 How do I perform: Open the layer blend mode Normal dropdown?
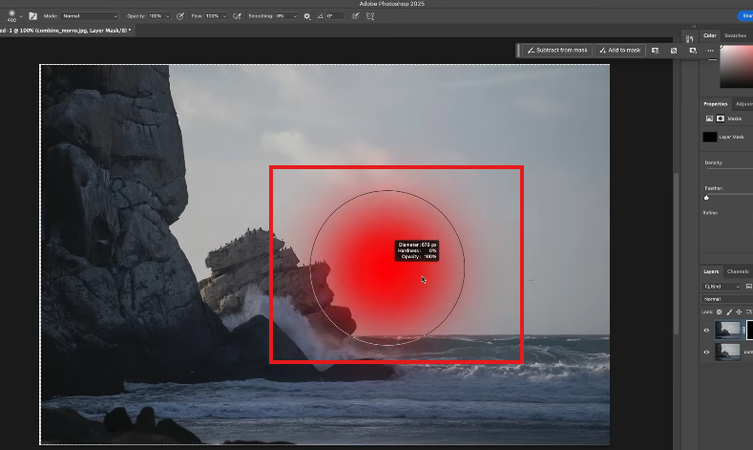coord(727,299)
